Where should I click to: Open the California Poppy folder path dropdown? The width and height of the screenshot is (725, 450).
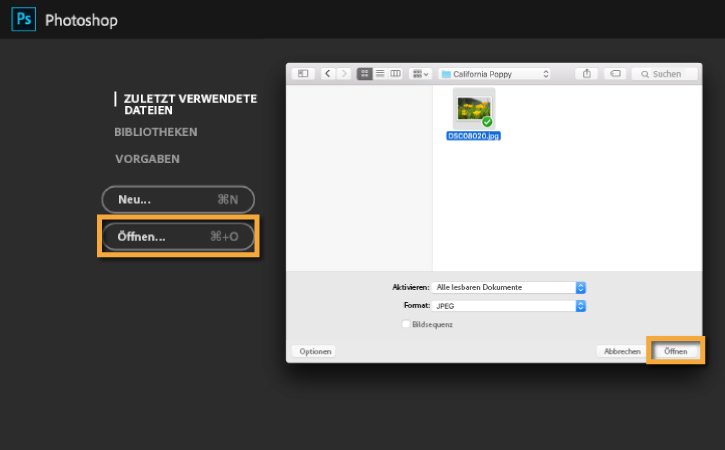pos(495,74)
